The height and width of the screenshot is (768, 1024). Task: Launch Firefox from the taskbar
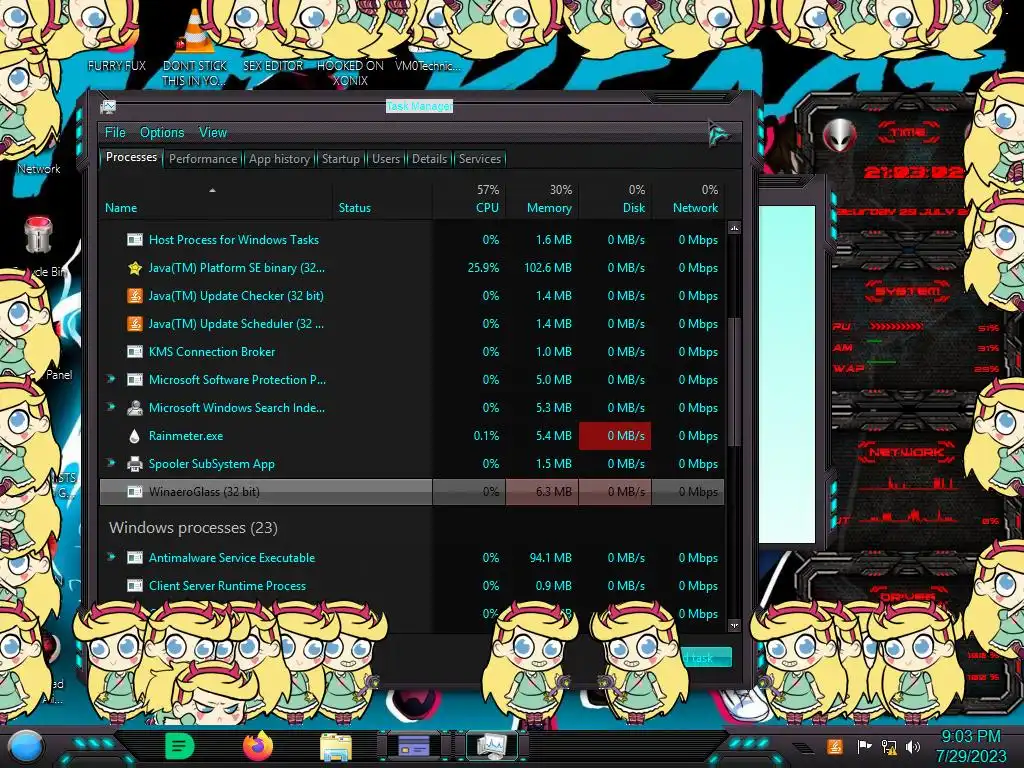(x=257, y=746)
